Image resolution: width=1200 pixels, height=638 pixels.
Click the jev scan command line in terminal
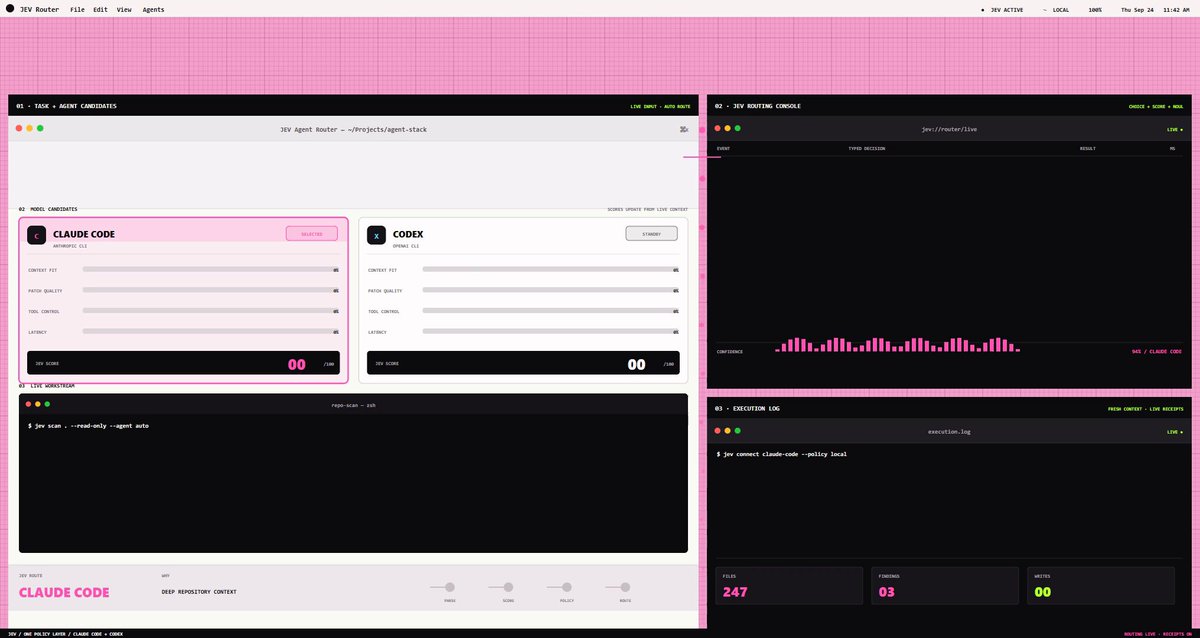point(89,426)
